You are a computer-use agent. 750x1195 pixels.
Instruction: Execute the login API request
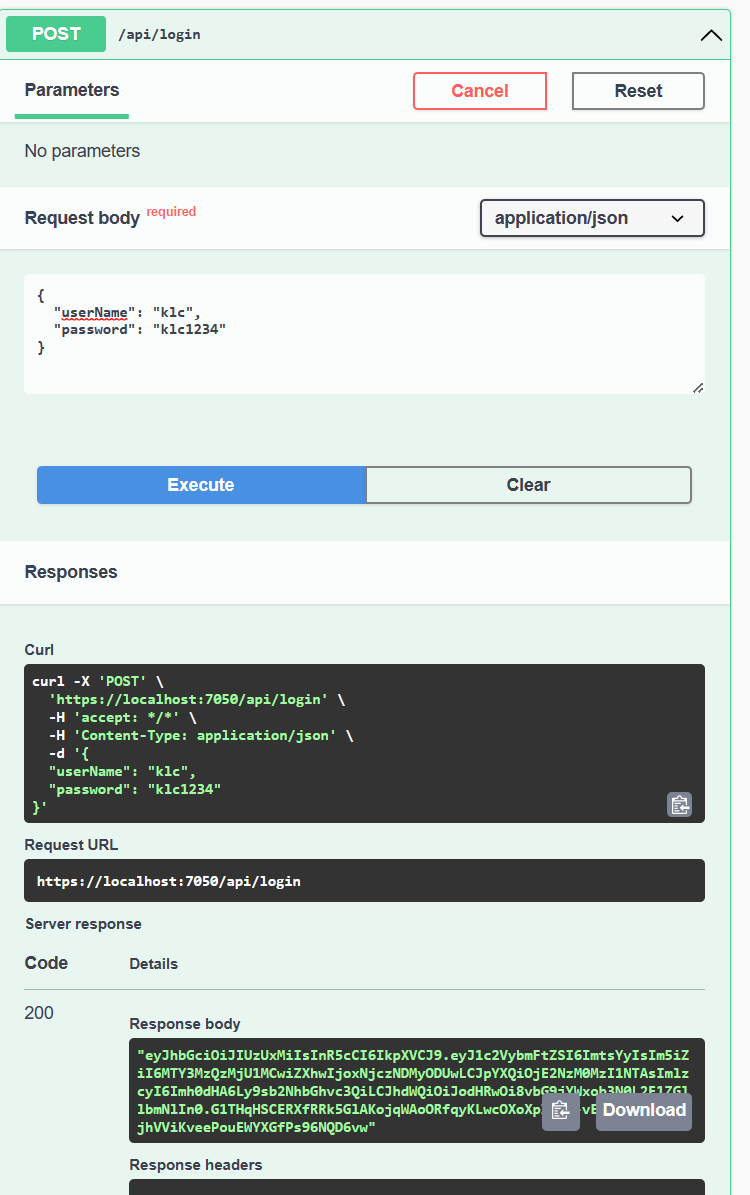pos(201,485)
